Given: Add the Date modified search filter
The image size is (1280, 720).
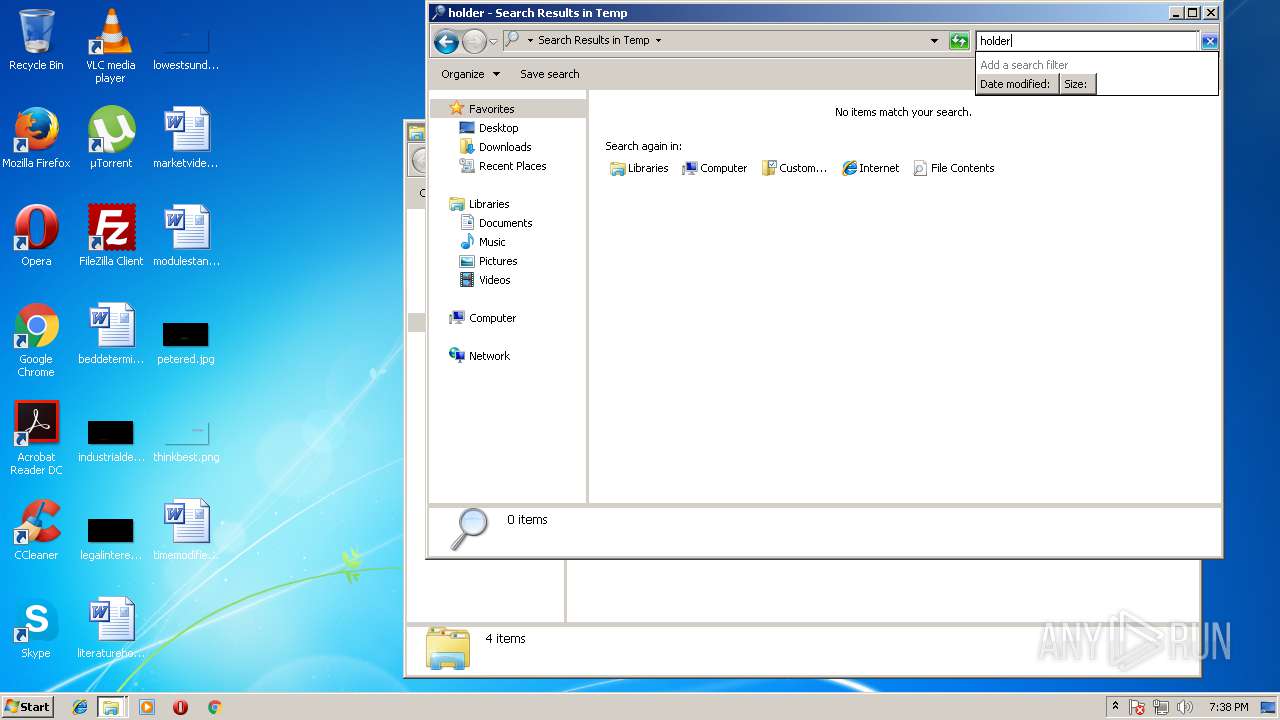Looking at the screenshot, I should coord(1015,84).
